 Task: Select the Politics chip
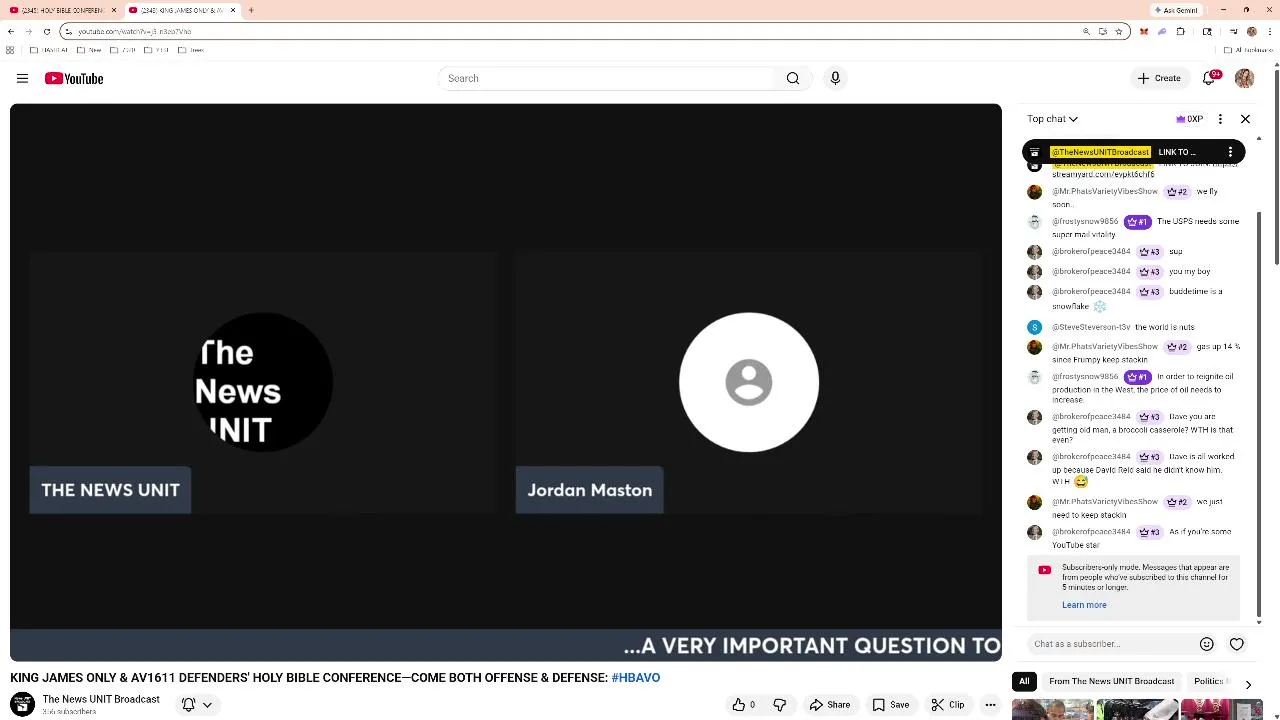[x=1210, y=681]
